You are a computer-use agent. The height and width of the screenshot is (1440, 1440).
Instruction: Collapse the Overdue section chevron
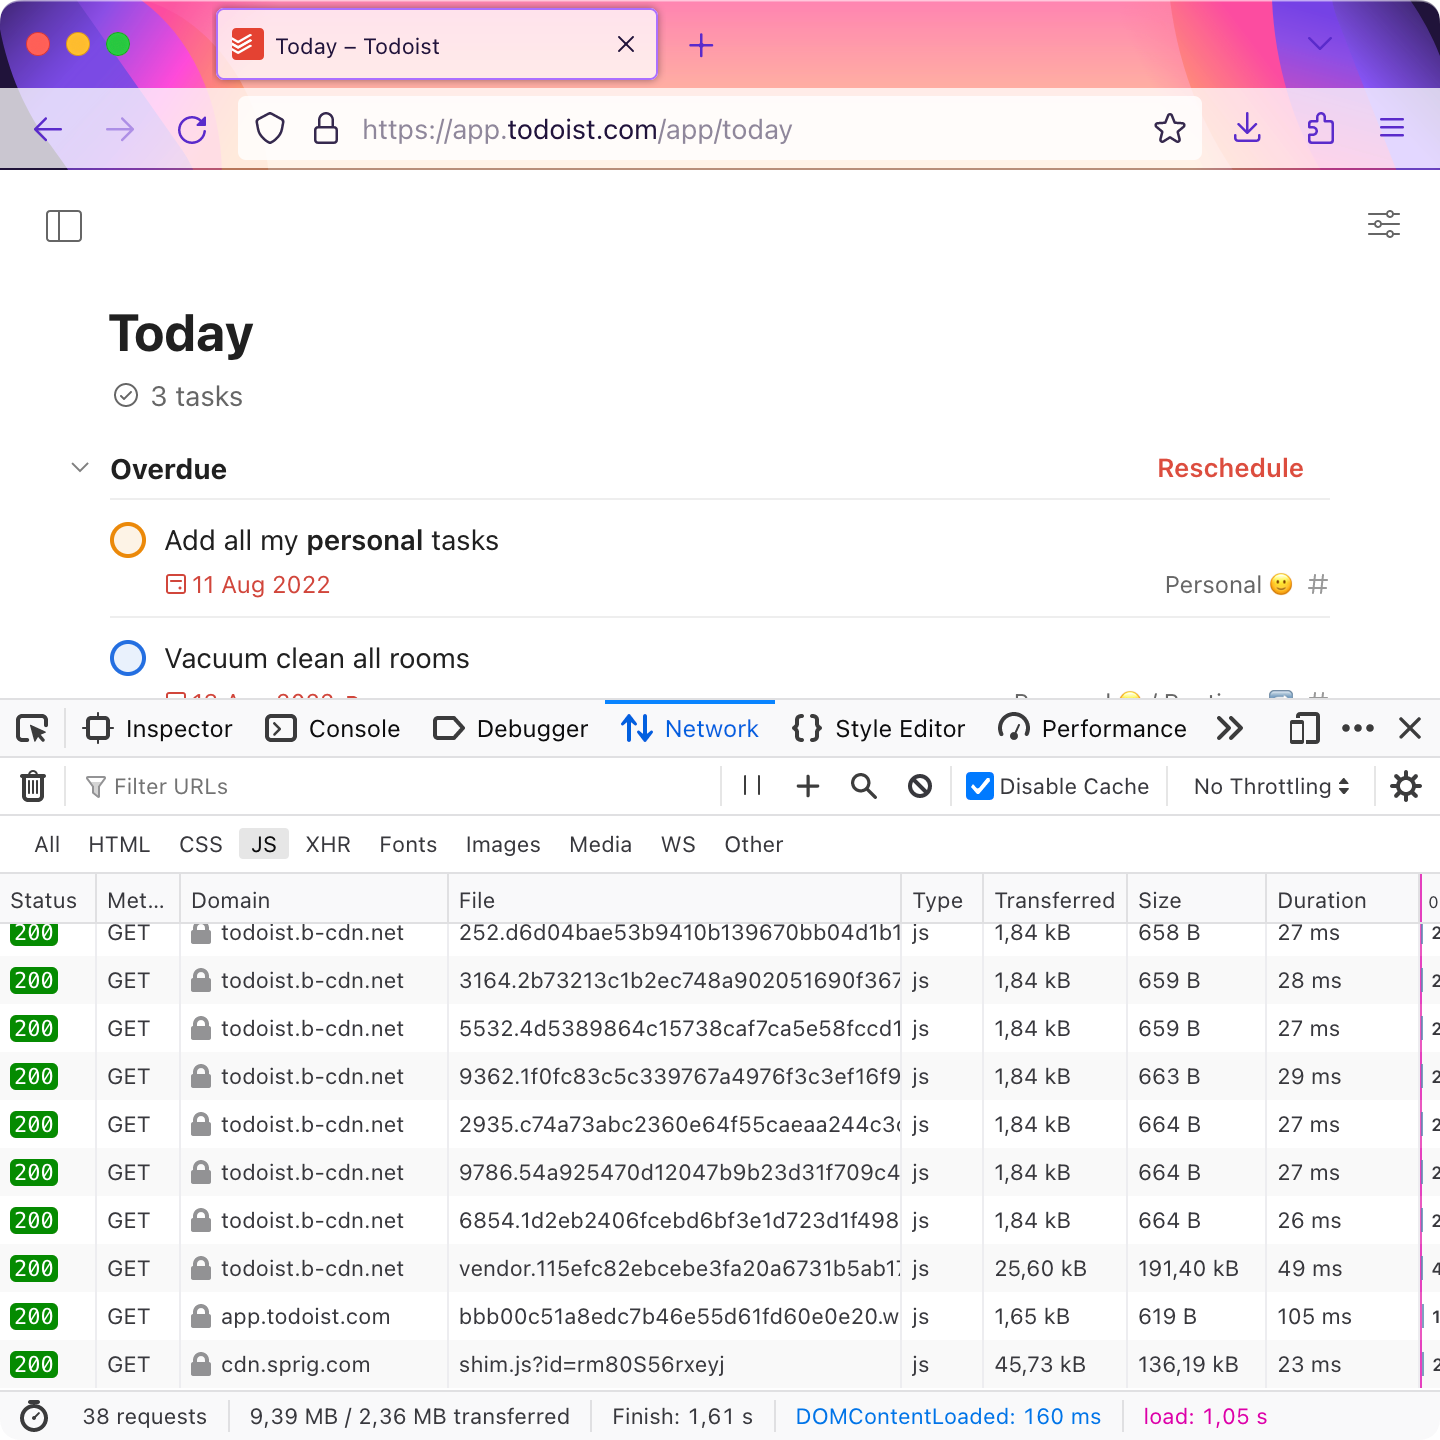[80, 468]
